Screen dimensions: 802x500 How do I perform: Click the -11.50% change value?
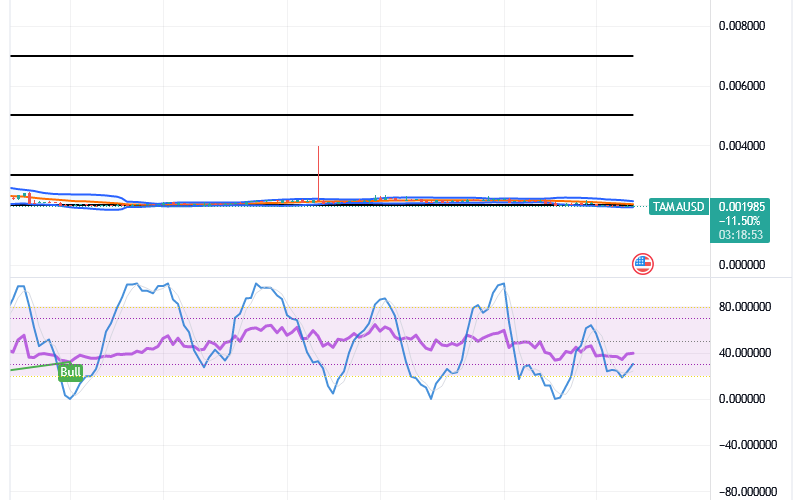[x=739, y=221]
